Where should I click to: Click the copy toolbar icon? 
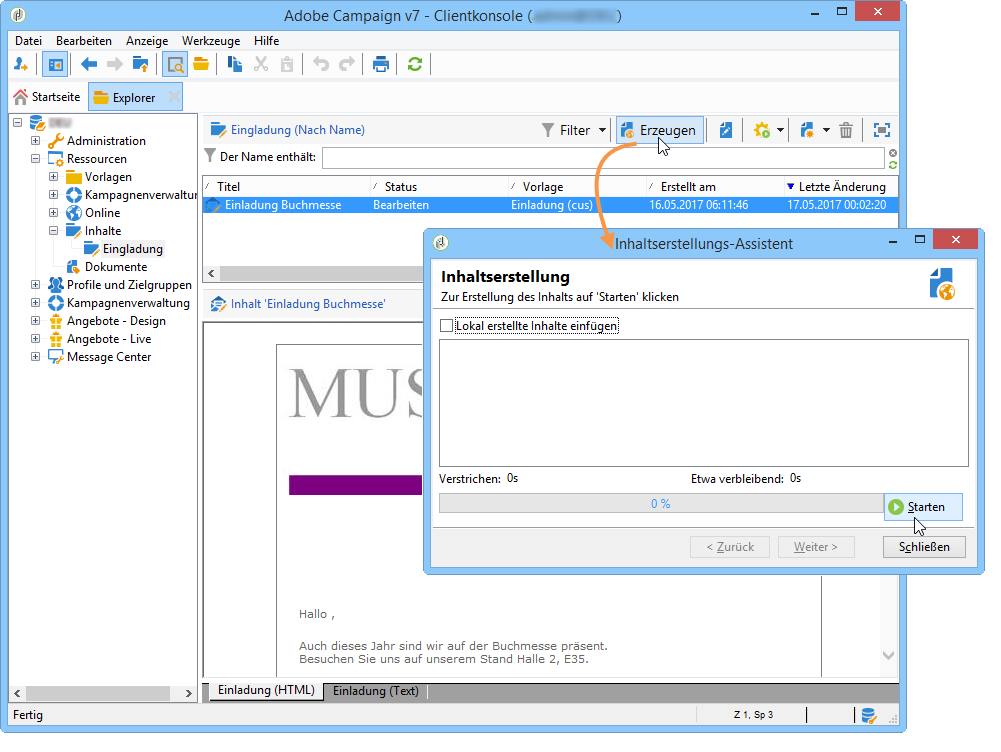234,64
